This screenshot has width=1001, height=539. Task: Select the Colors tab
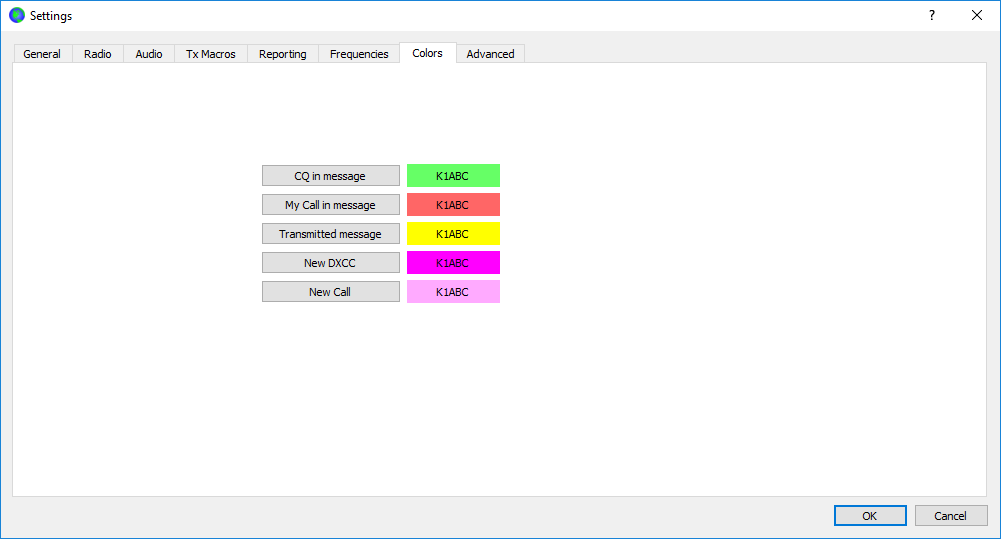[x=428, y=53]
